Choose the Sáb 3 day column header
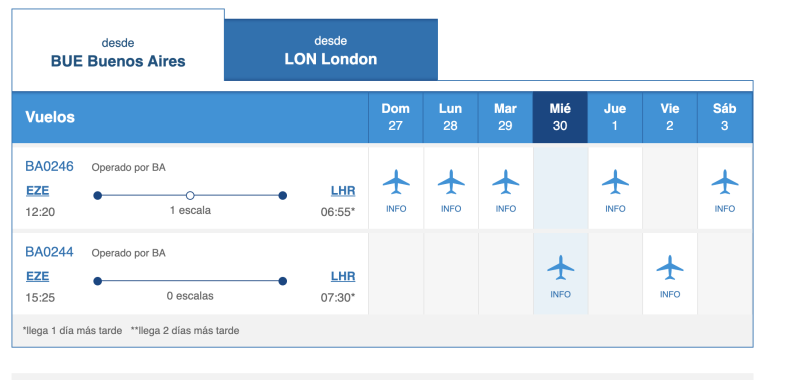 tap(724, 117)
